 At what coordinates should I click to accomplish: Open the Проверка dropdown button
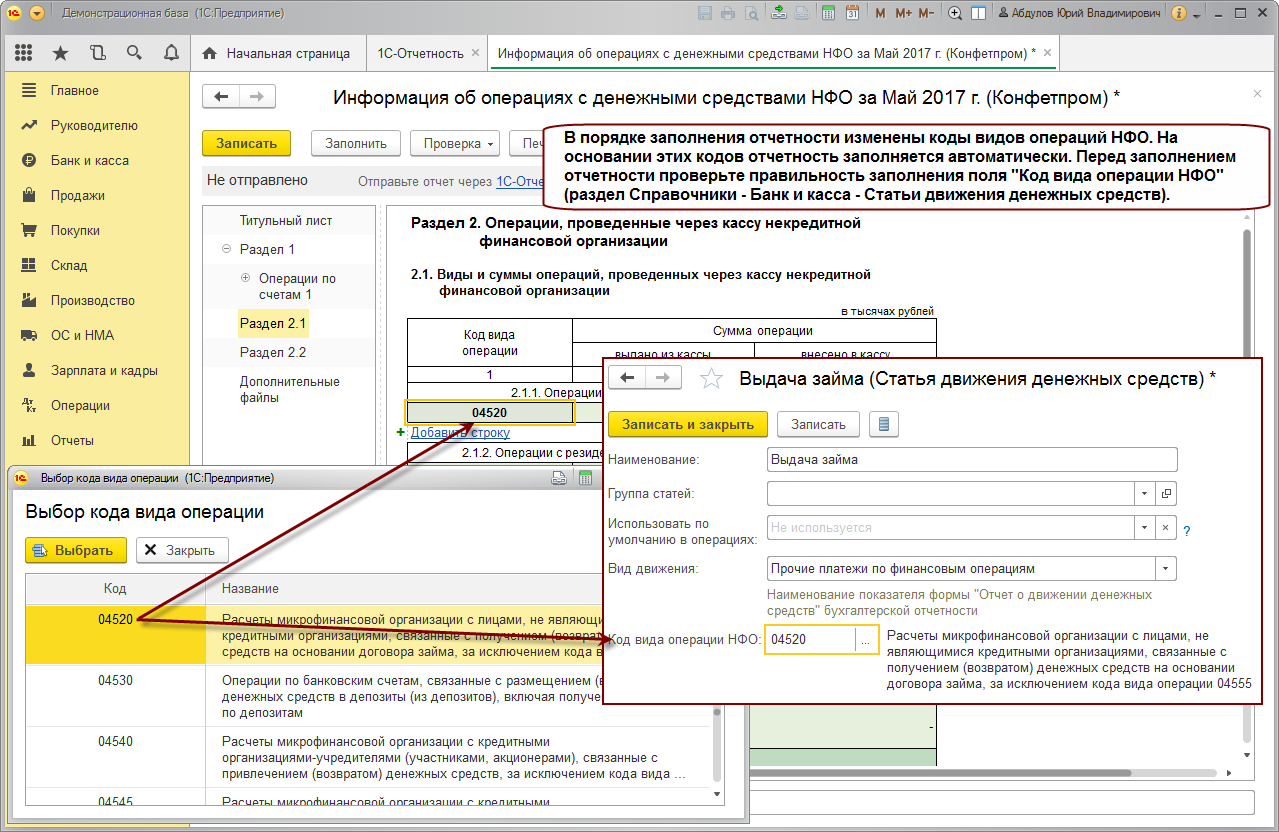[455, 143]
